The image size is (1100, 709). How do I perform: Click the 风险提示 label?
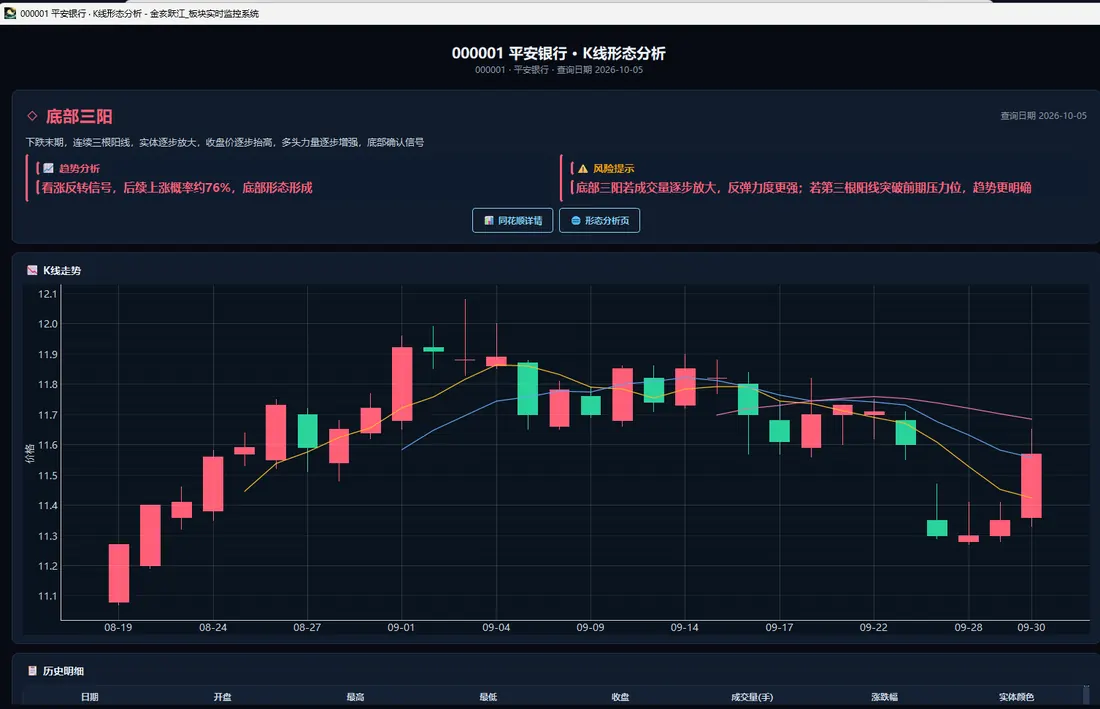[x=614, y=168]
